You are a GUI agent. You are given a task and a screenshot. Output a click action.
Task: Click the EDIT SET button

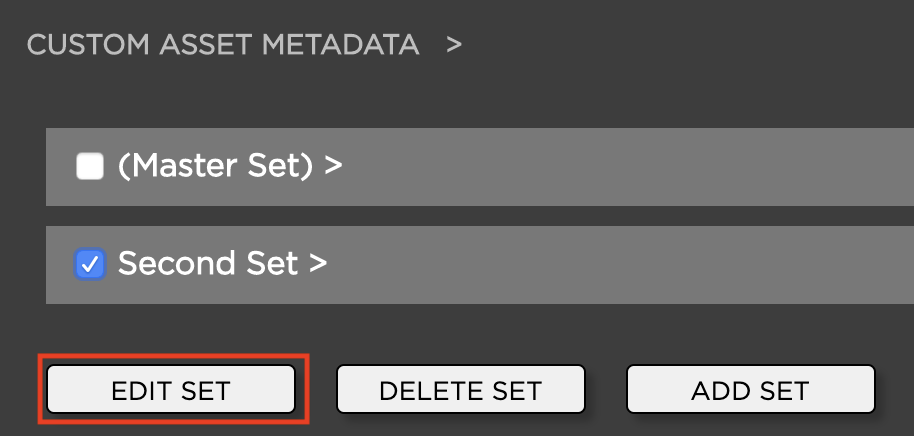[x=171, y=389]
